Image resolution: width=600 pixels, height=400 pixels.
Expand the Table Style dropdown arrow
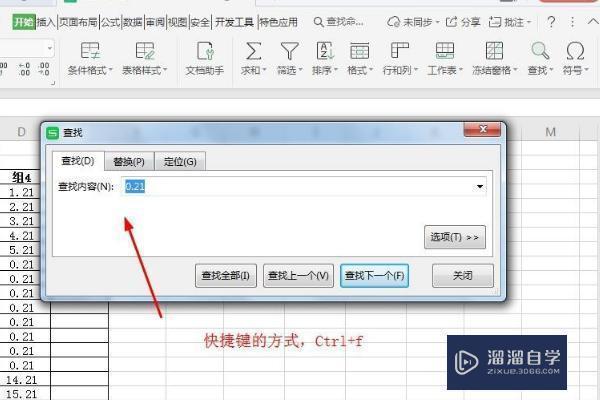pyautogui.click(x=165, y=70)
